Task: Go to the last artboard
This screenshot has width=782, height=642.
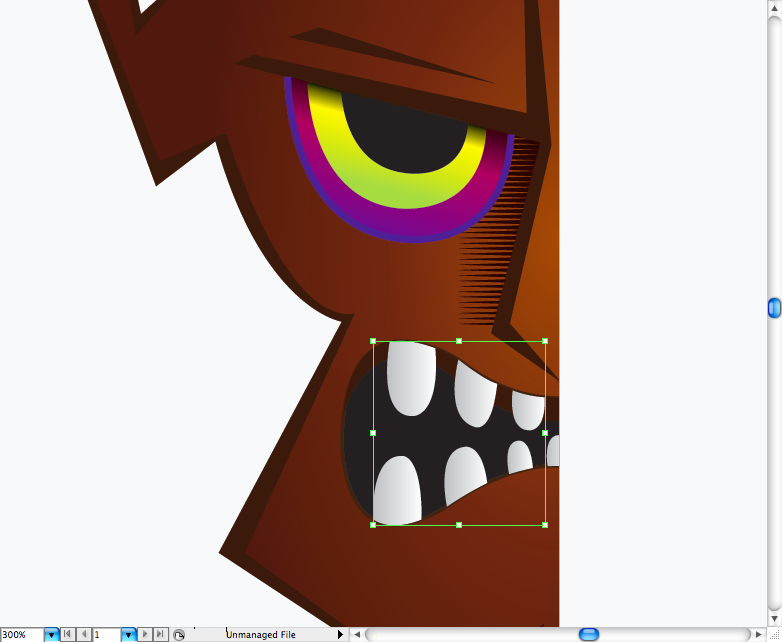Action: 160,634
